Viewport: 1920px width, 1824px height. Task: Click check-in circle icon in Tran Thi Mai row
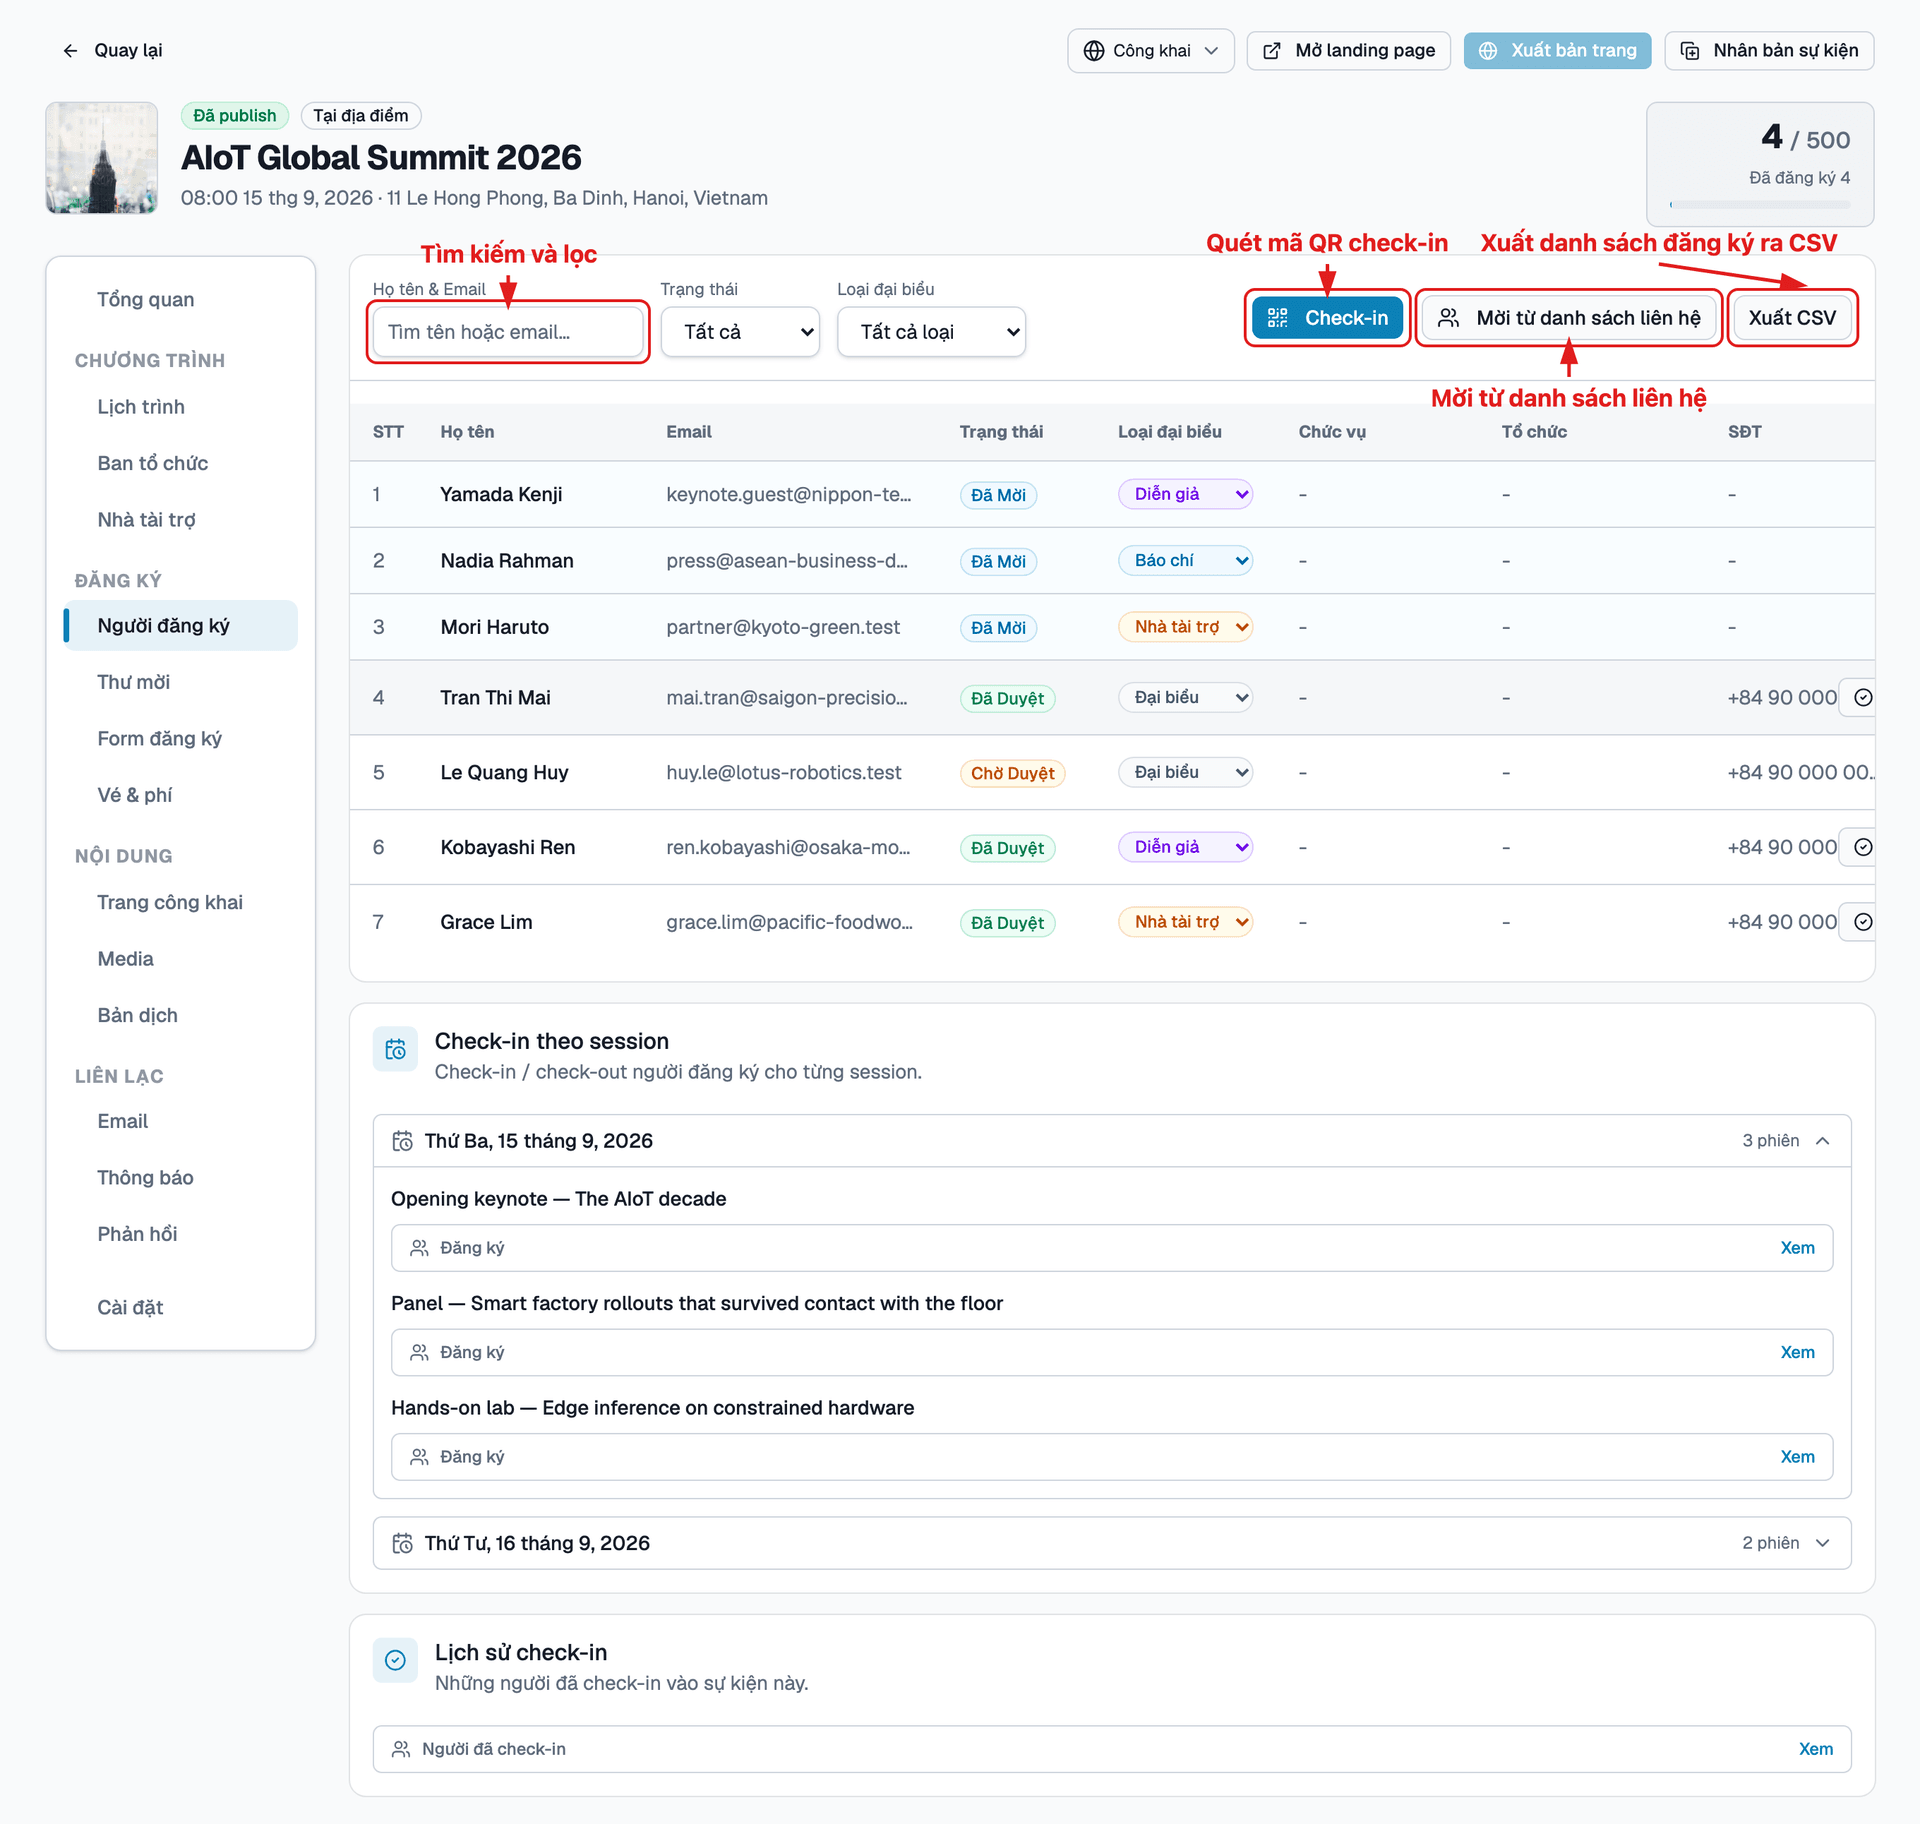pyautogui.click(x=1863, y=698)
